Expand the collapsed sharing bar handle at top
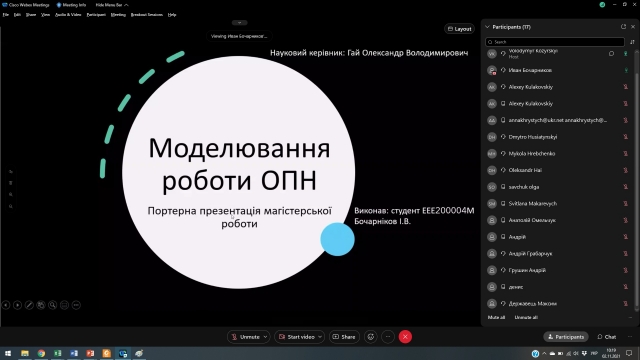The height and width of the screenshot is (360, 640). (x=240, y=22)
